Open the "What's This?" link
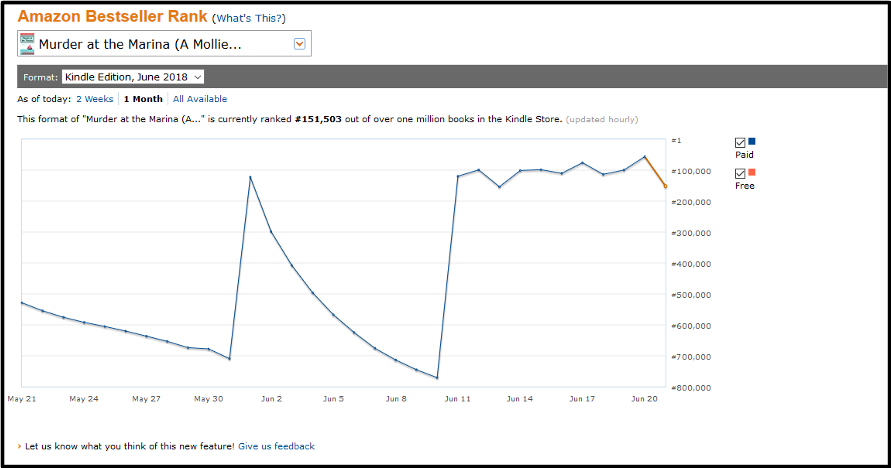Screen dimensions: 891x468 click(249, 18)
